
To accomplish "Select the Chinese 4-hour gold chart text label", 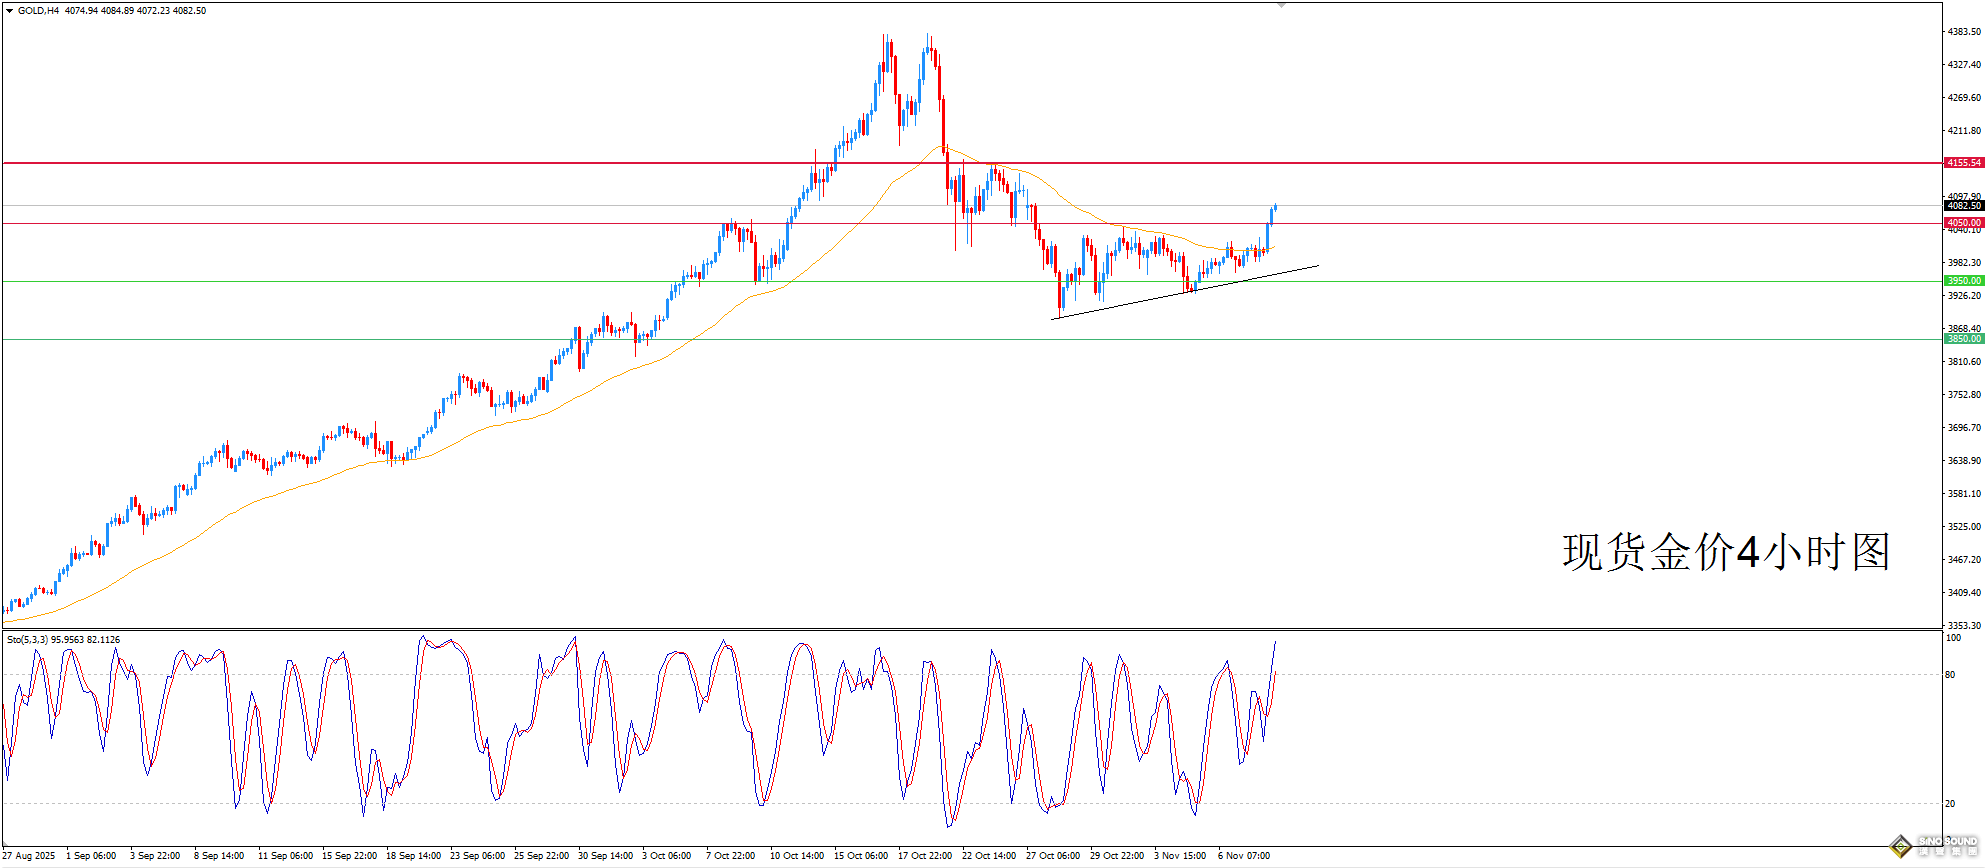I will tap(1725, 552).
